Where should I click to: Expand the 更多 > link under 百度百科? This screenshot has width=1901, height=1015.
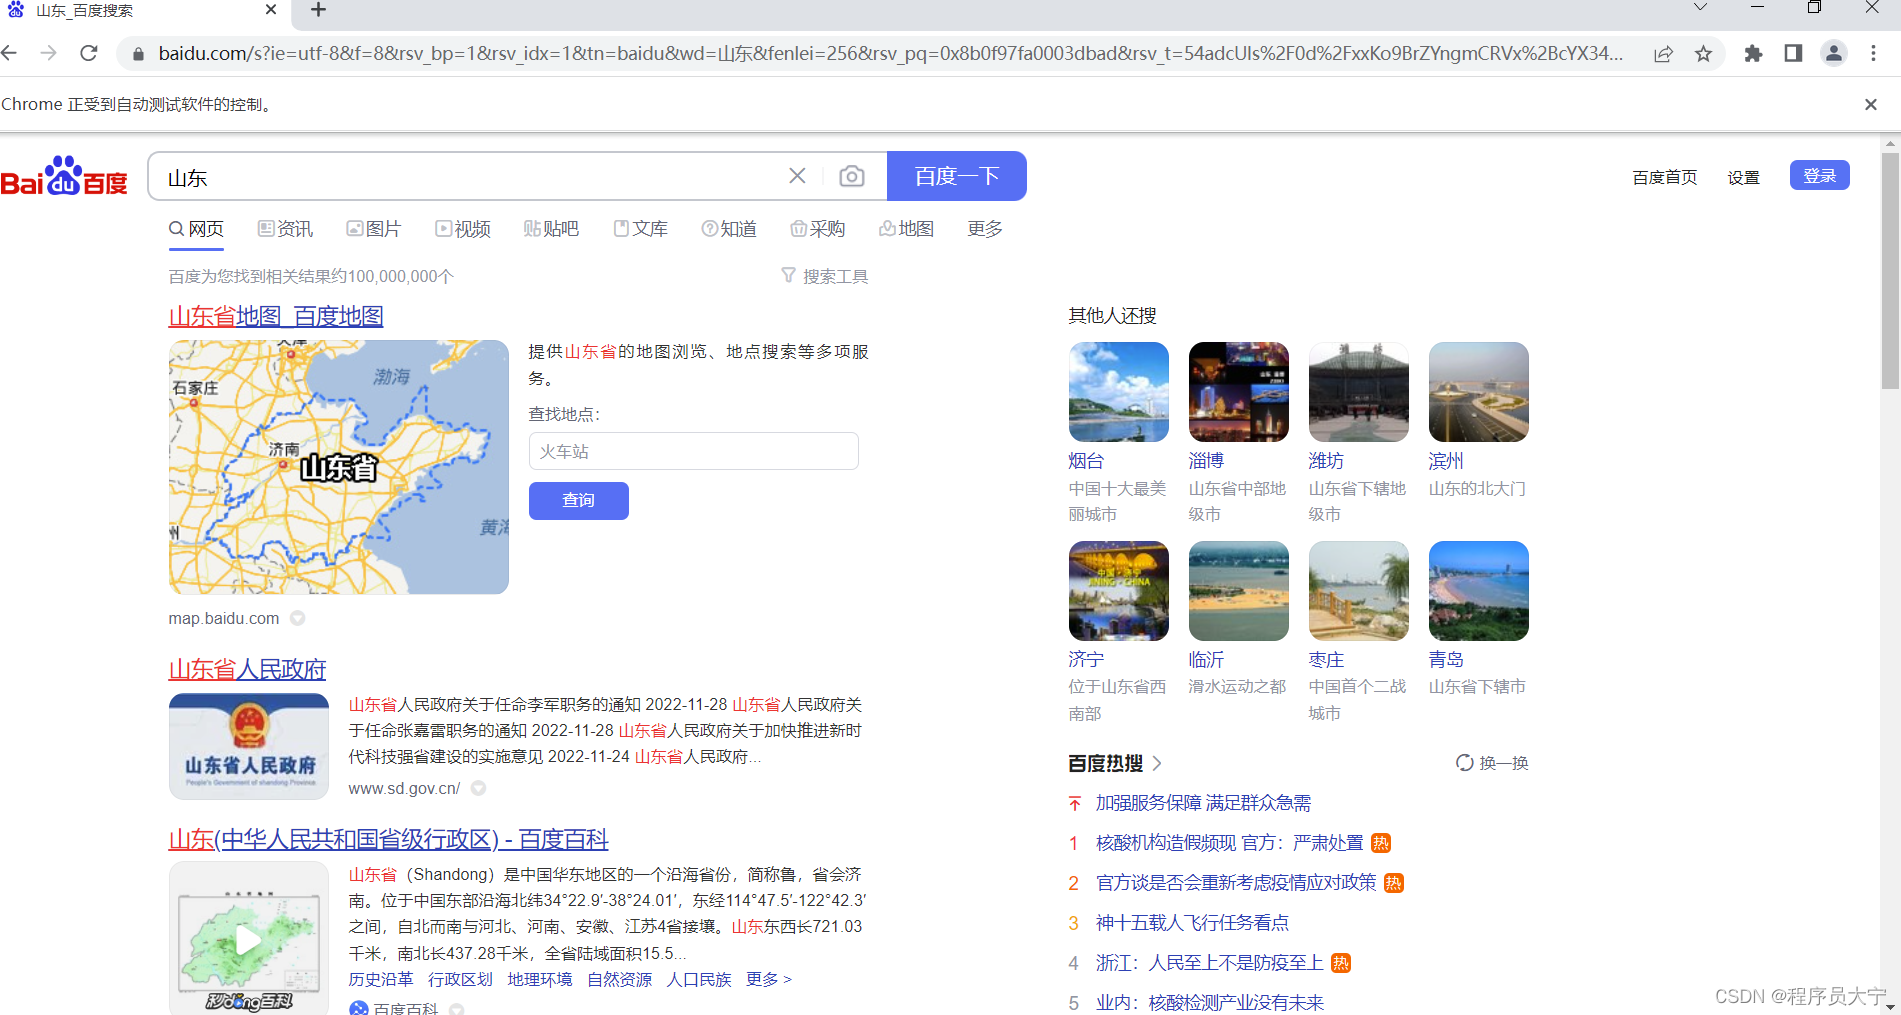point(769,979)
